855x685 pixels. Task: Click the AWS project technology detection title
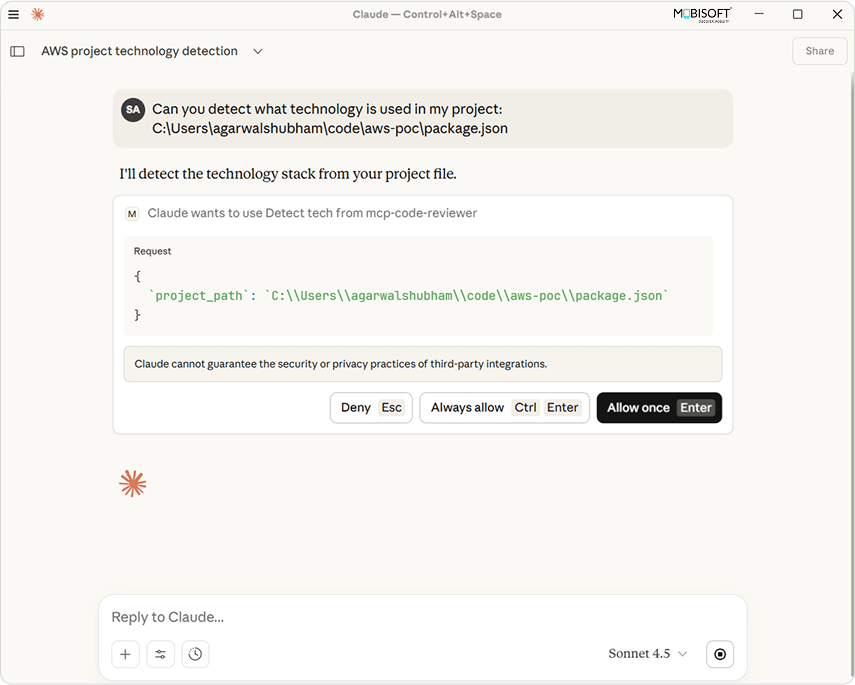[139, 51]
